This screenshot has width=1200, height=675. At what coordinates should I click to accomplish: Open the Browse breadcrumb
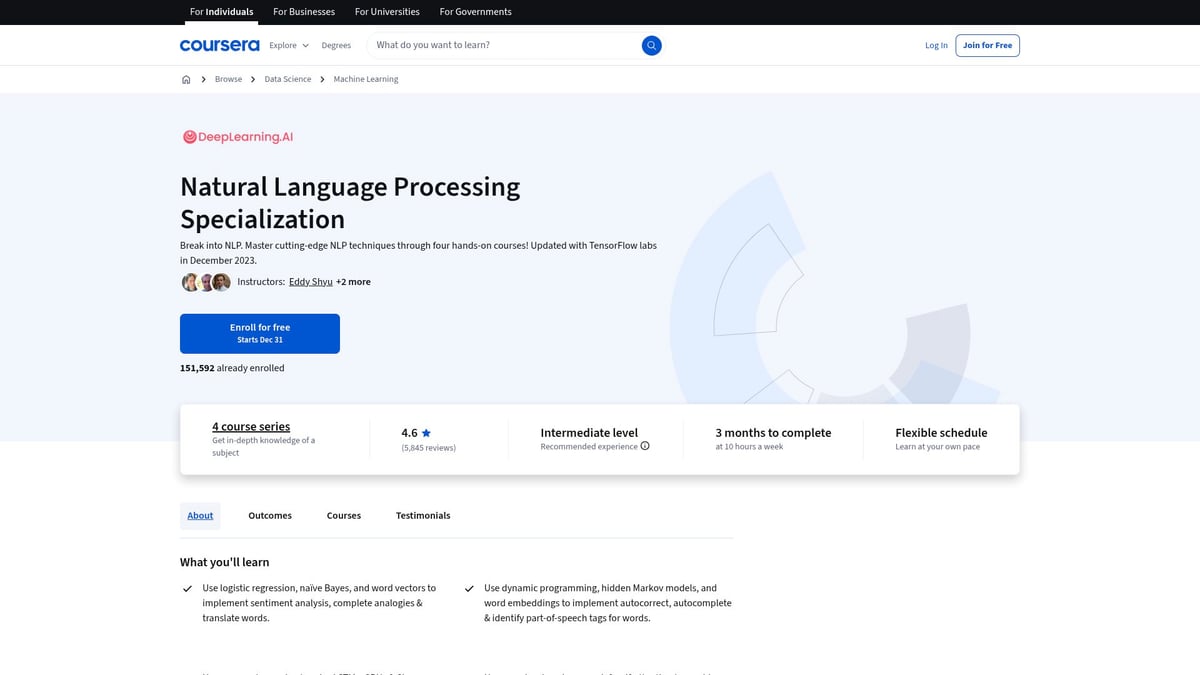[228, 79]
